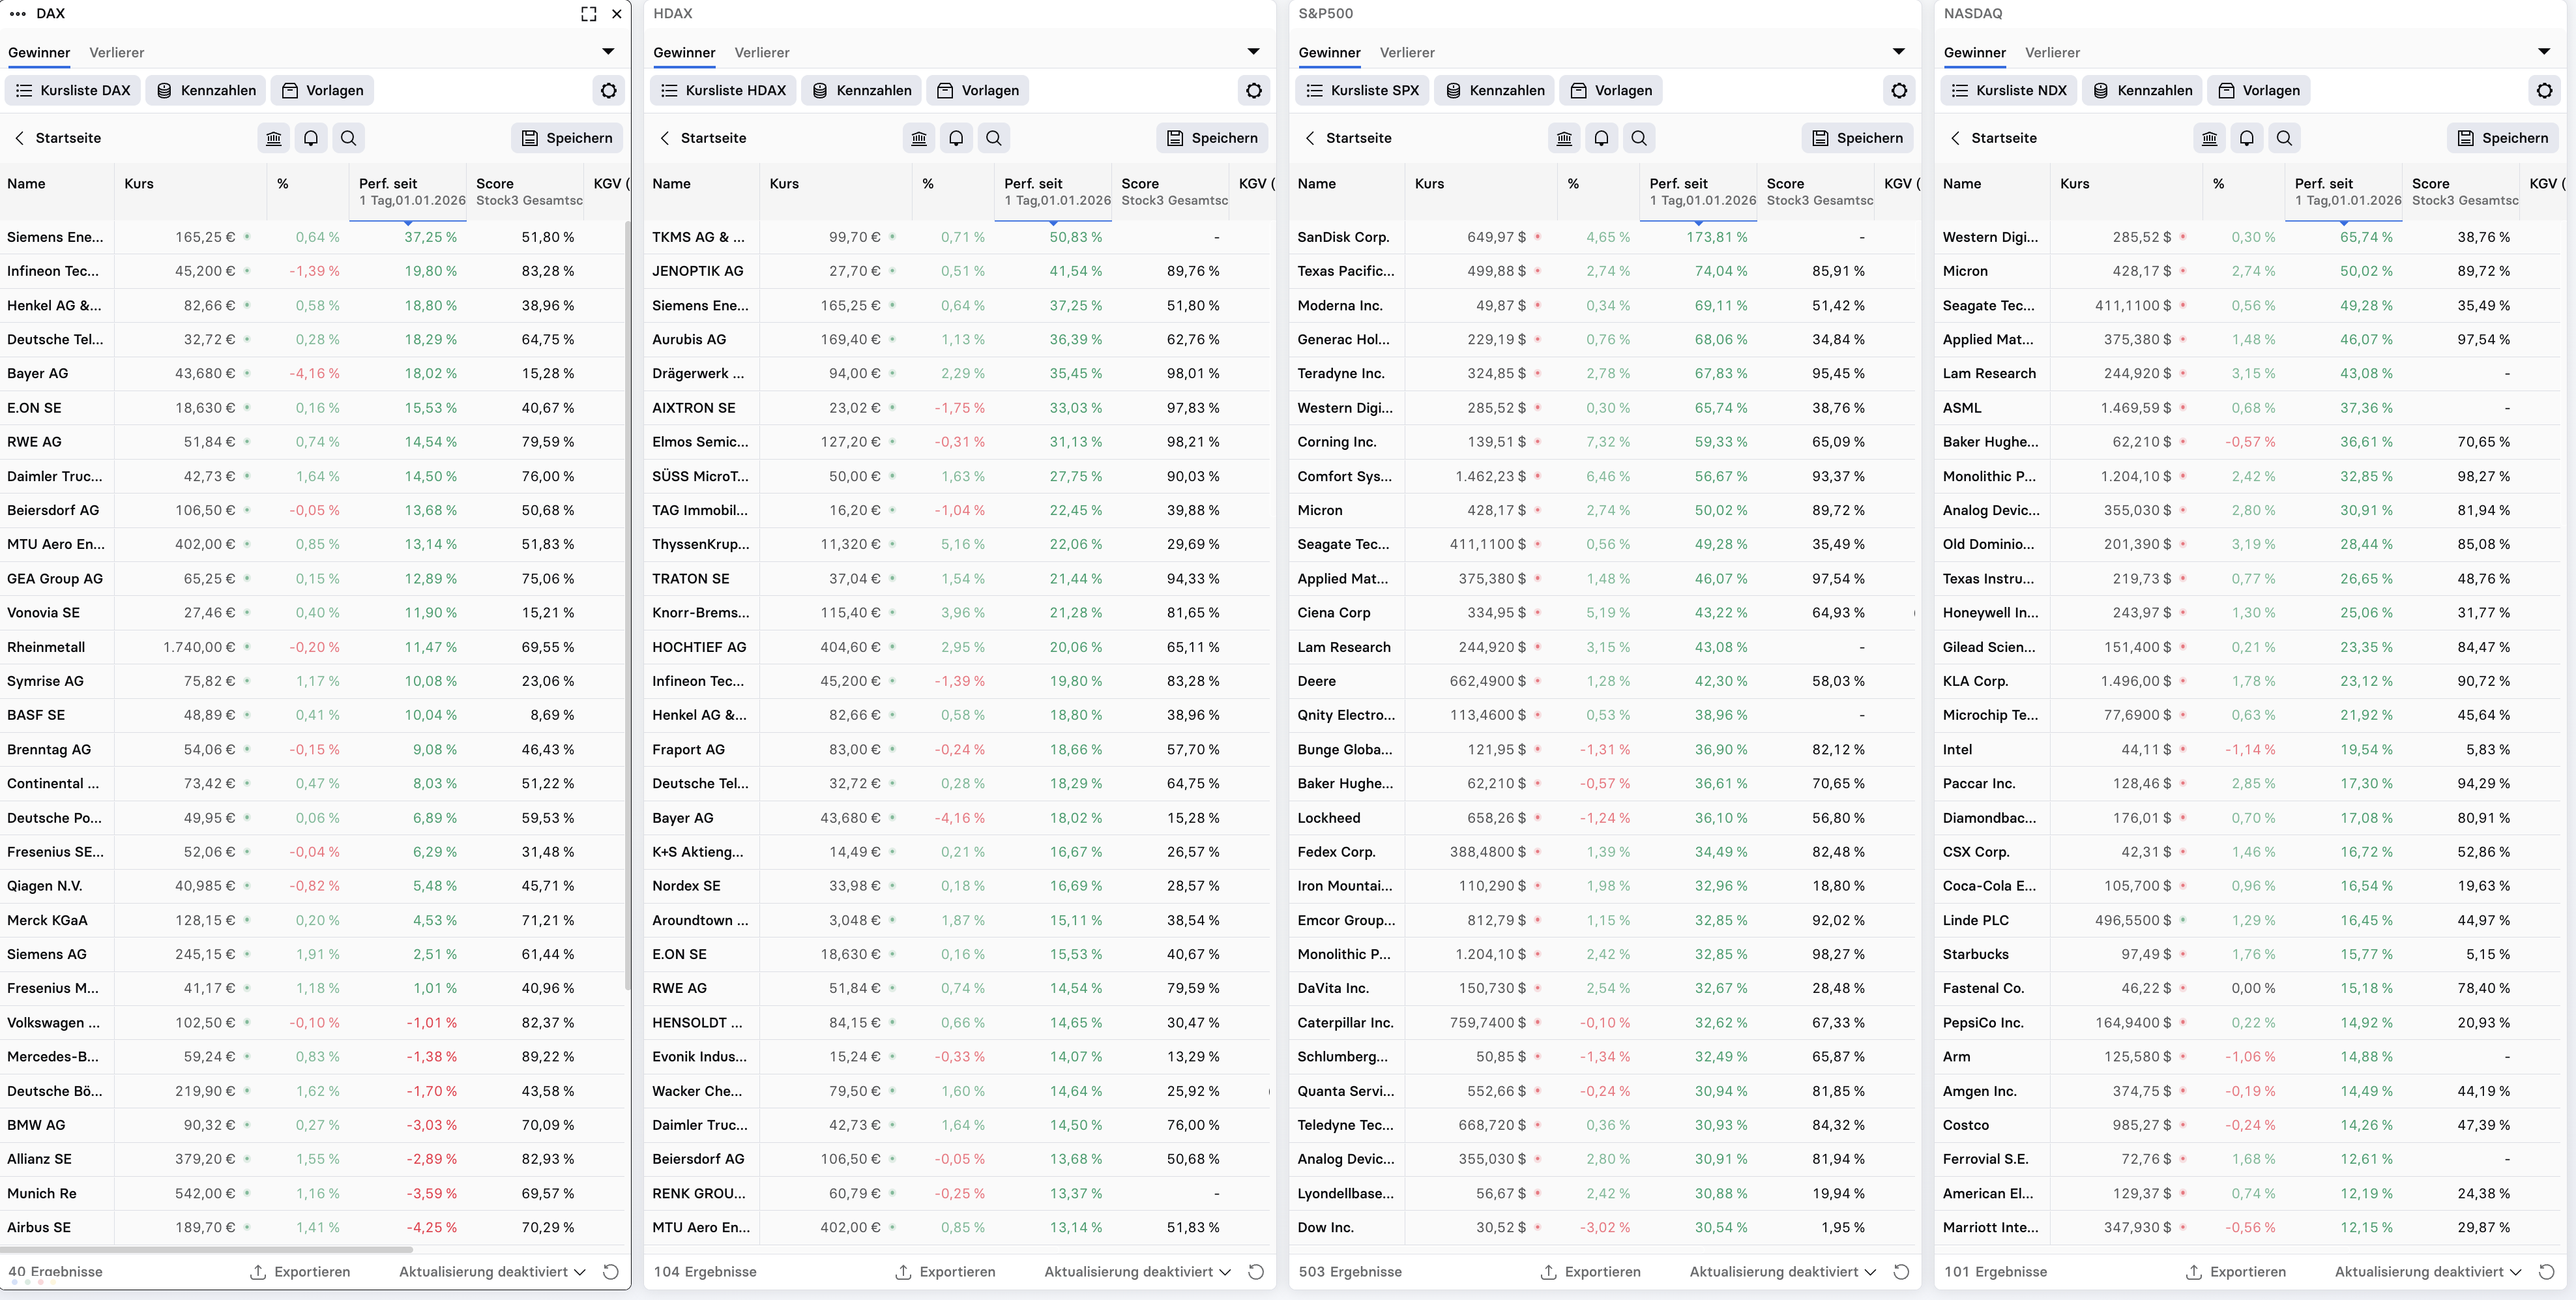Click the bell alert icon in HDAX panel
The height and width of the screenshot is (1300, 2576).
(956, 138)
